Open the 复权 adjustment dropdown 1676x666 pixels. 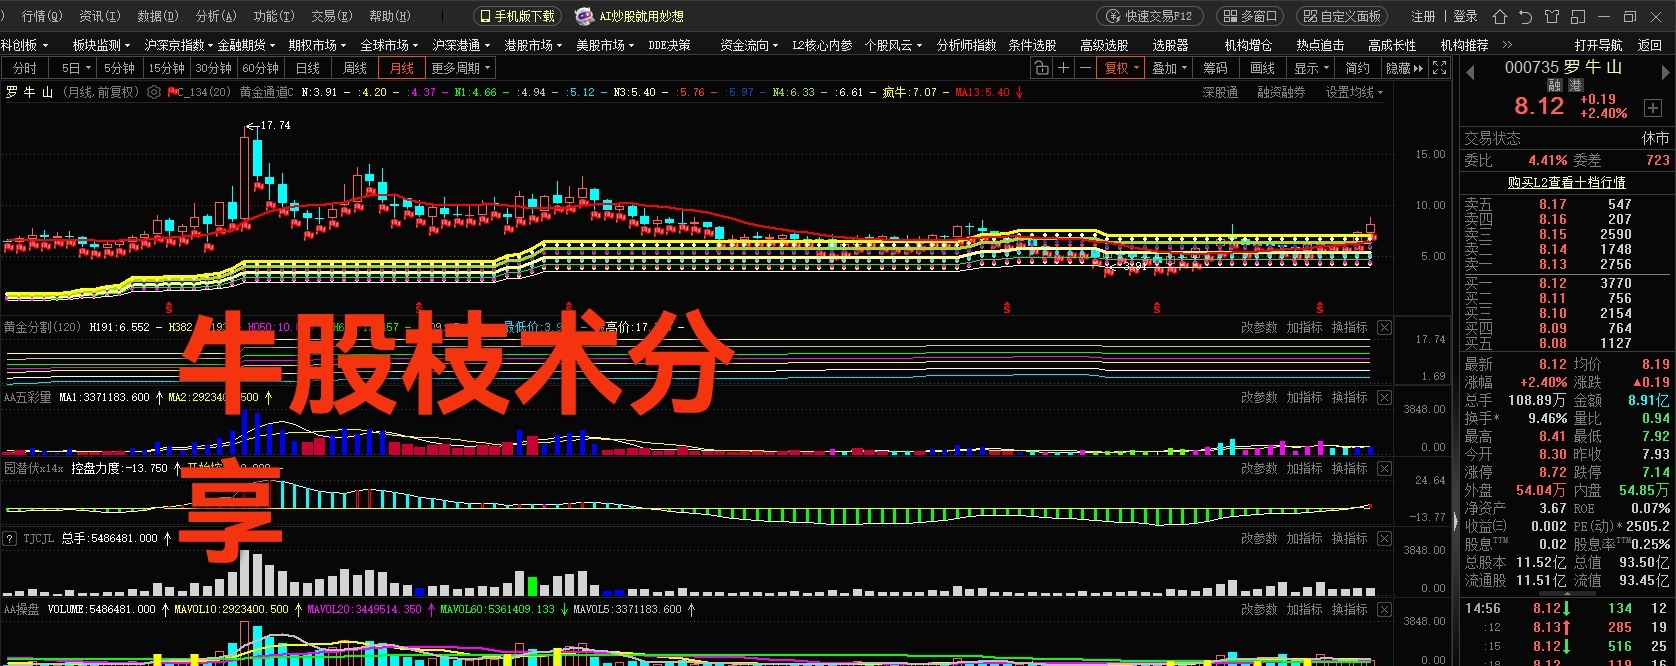click(1122, 68)
